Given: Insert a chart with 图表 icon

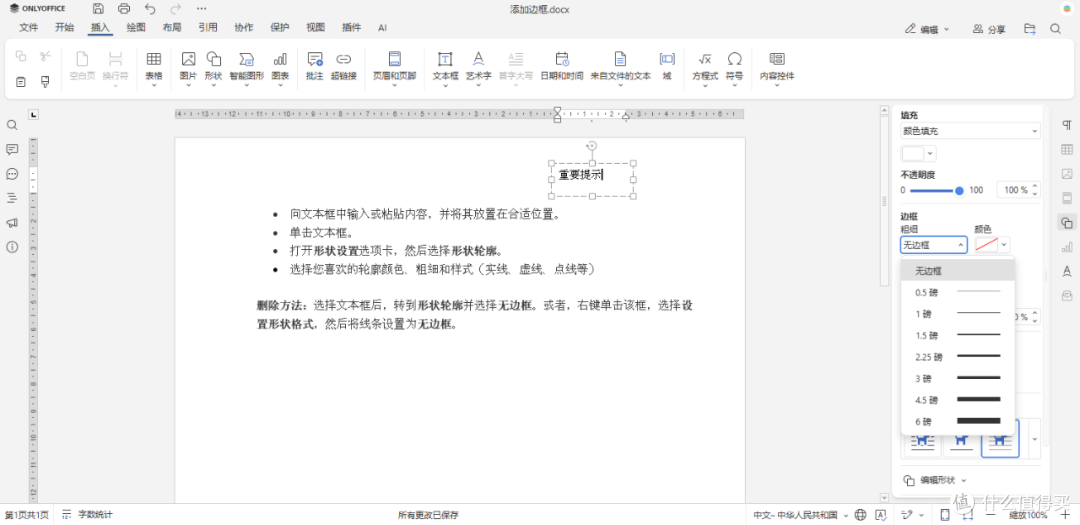Looking at the screenshot, I should point(280,68).
